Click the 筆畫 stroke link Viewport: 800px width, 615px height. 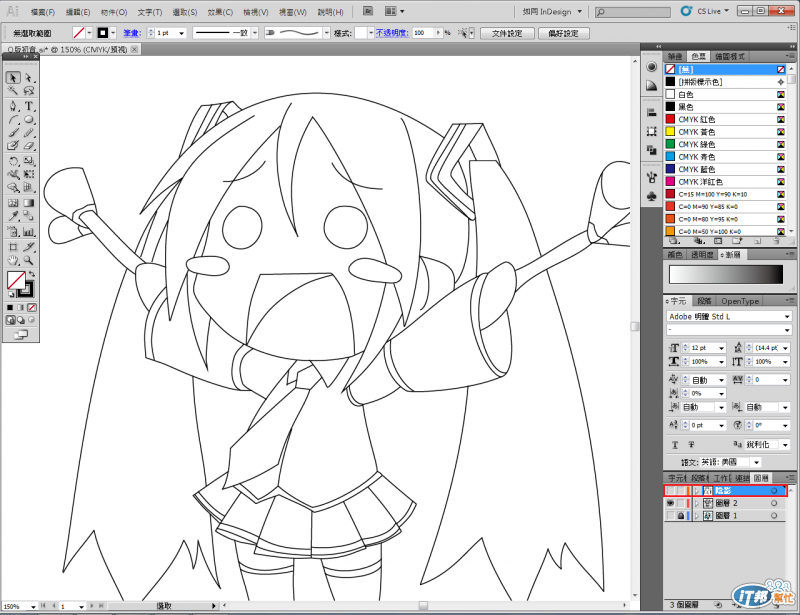pyautogui.click(x=132, y=33)
